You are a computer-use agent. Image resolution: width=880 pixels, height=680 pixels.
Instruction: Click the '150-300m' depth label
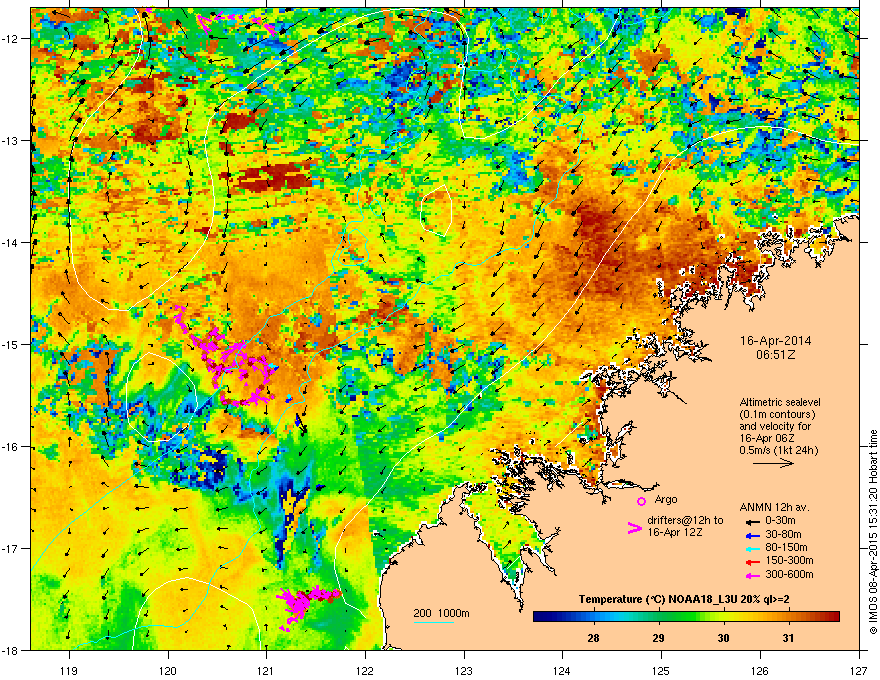click(x=789, y=560)
